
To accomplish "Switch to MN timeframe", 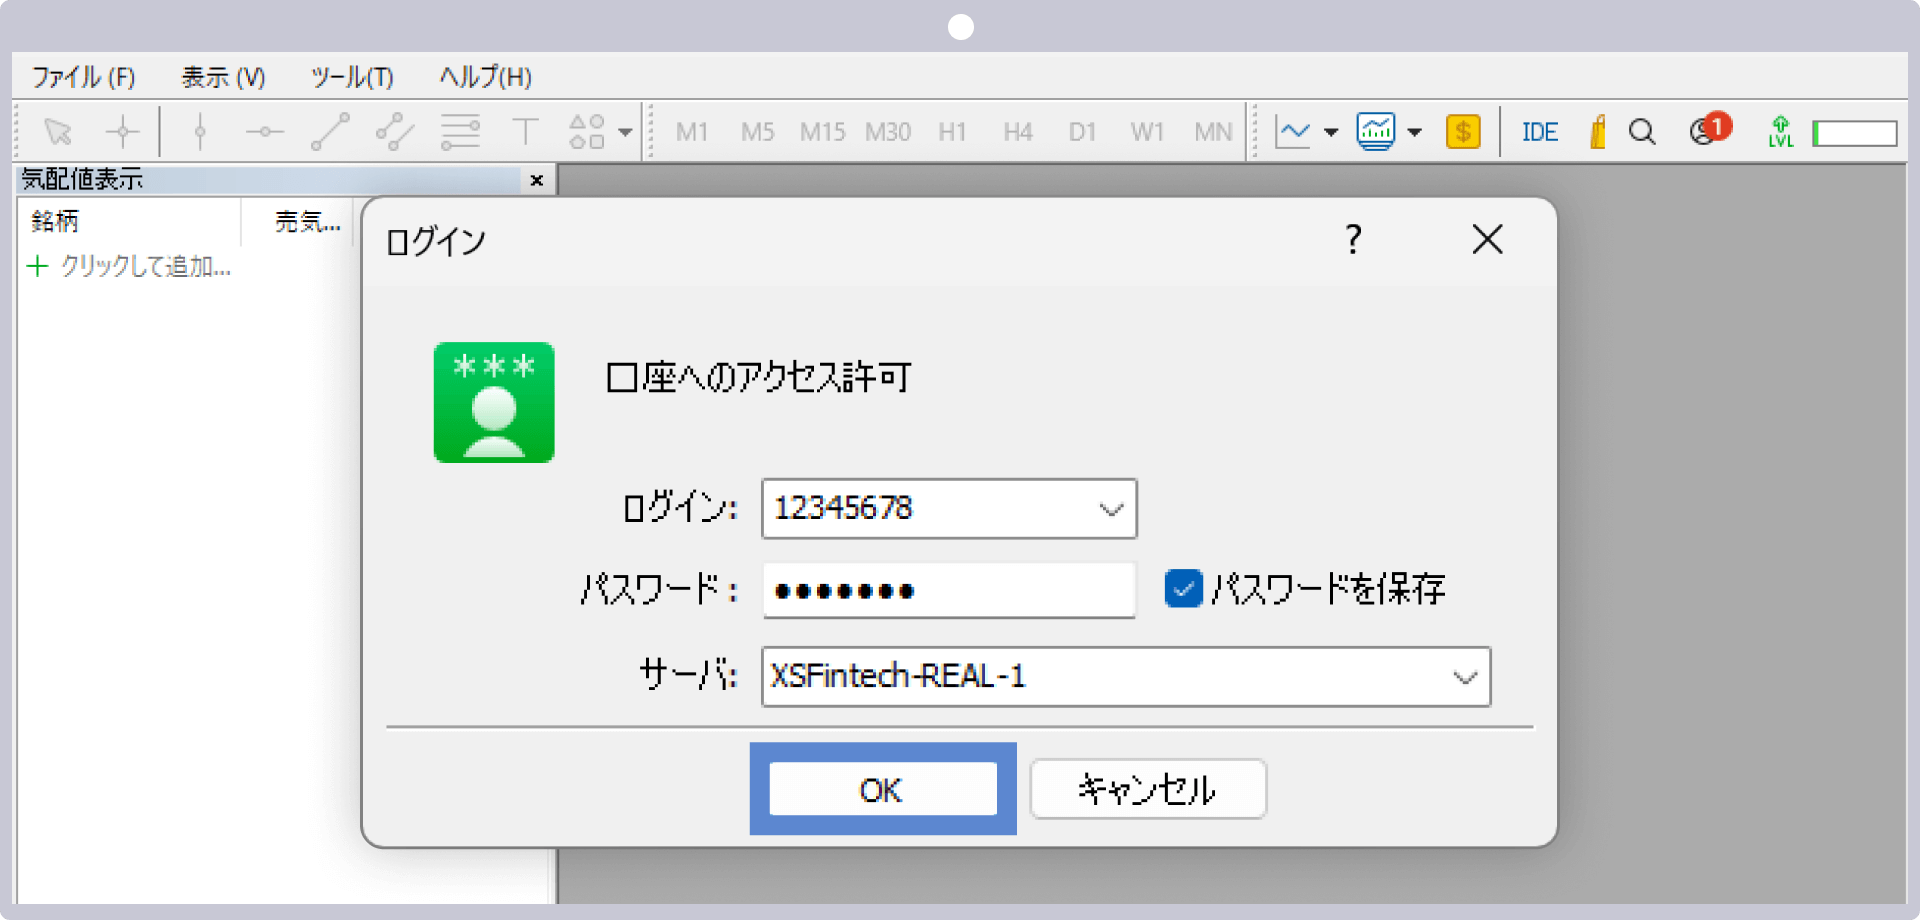I will [1213, 132].
